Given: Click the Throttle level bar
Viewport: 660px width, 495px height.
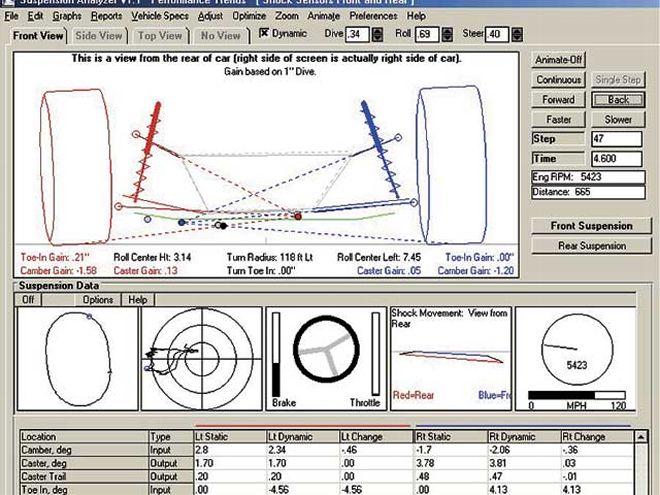Looking at the screenshot, I should pyautogui.click(x=375, y=354).
